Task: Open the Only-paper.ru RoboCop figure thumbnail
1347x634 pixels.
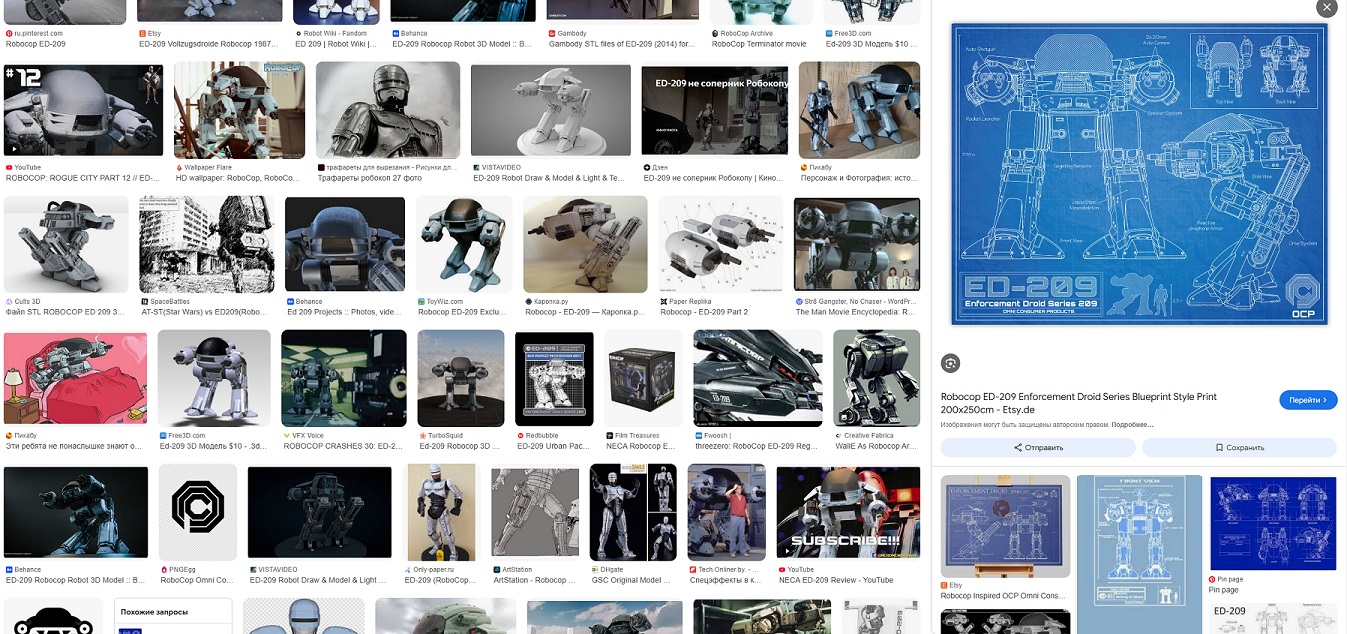Action: pos(441,513)
